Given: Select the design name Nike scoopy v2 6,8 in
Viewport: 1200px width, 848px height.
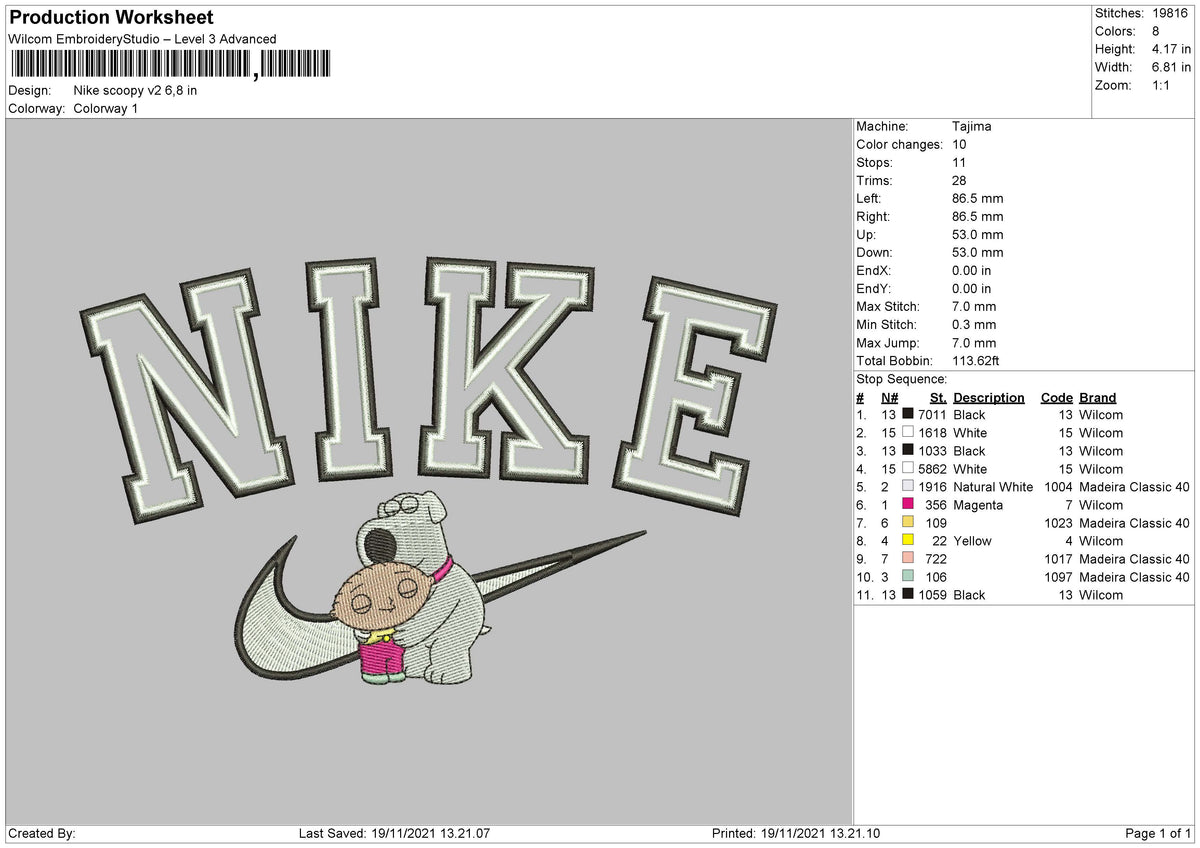Looking at the screenshot, I should click(135, 90).
